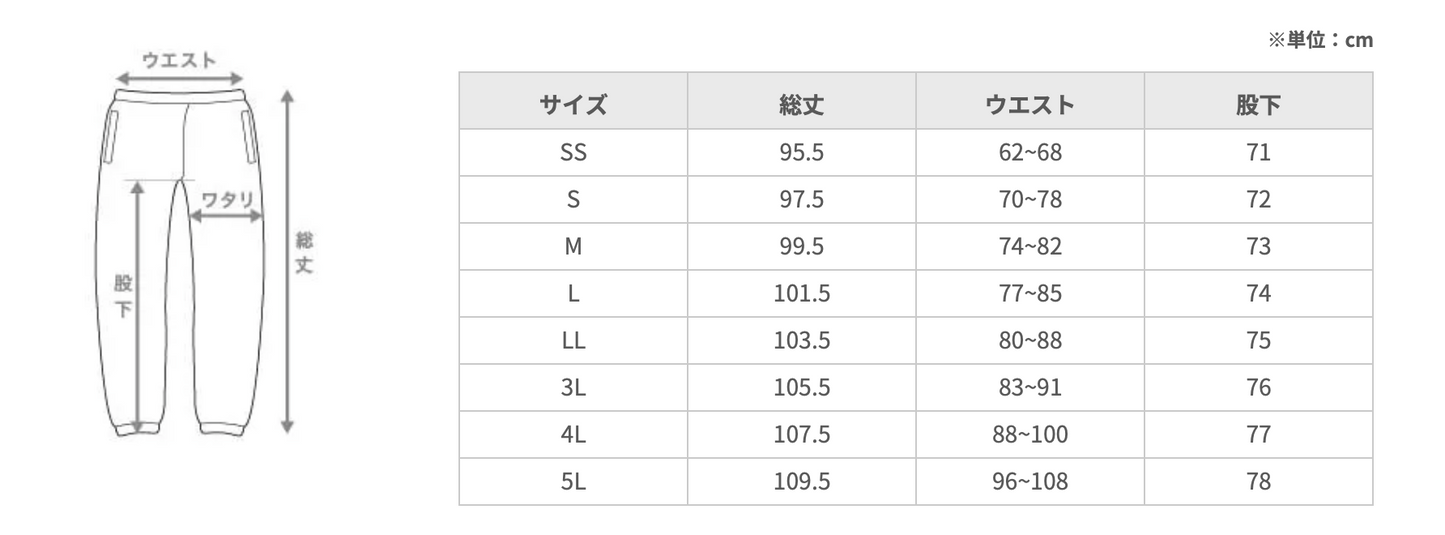Click the ワタリ thigh-width arrow in diagram

tap(227, 214)
